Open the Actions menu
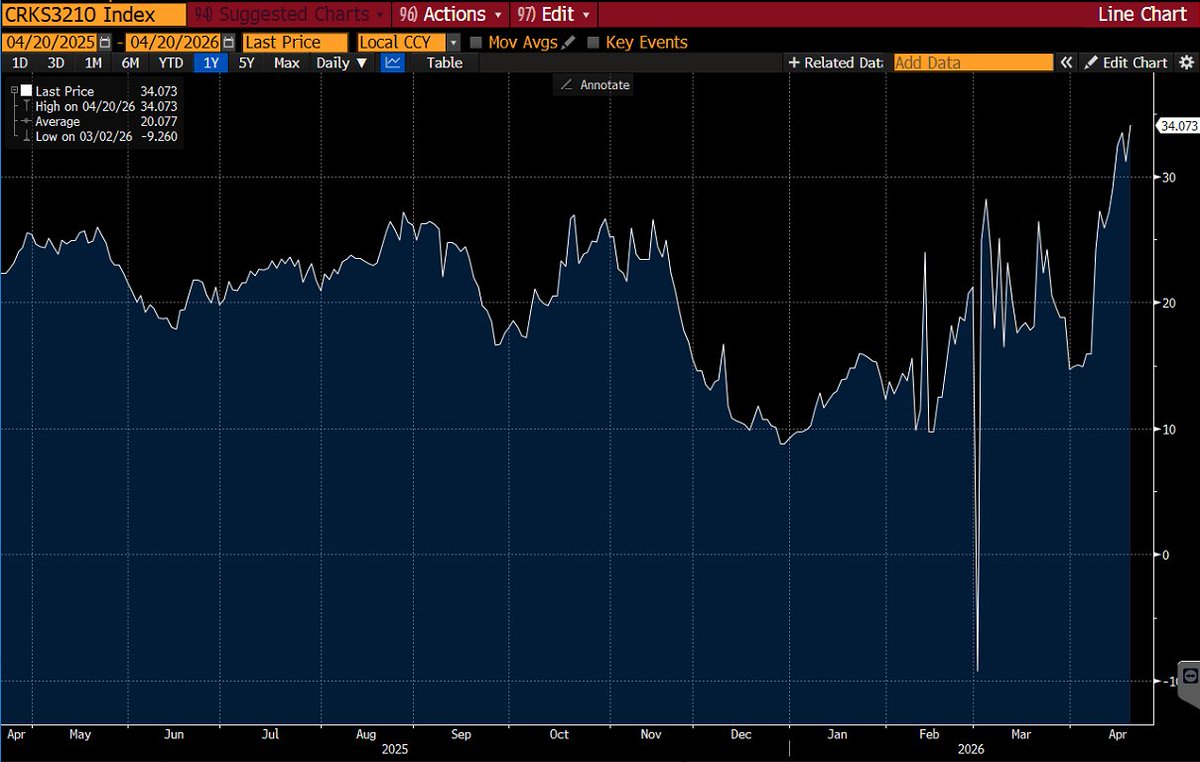Screen dimensions: 1200x762 coord(449,15)
